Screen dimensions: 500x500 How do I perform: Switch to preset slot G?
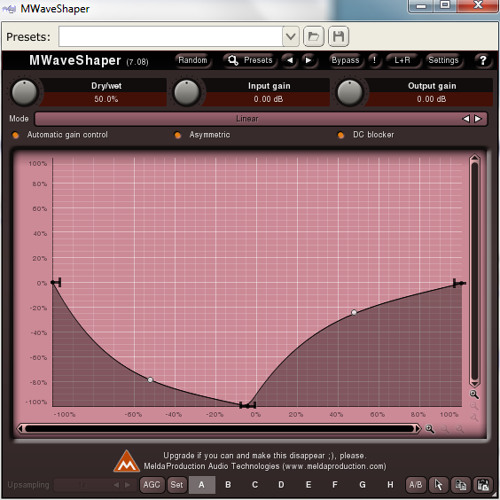pos(362,485)
